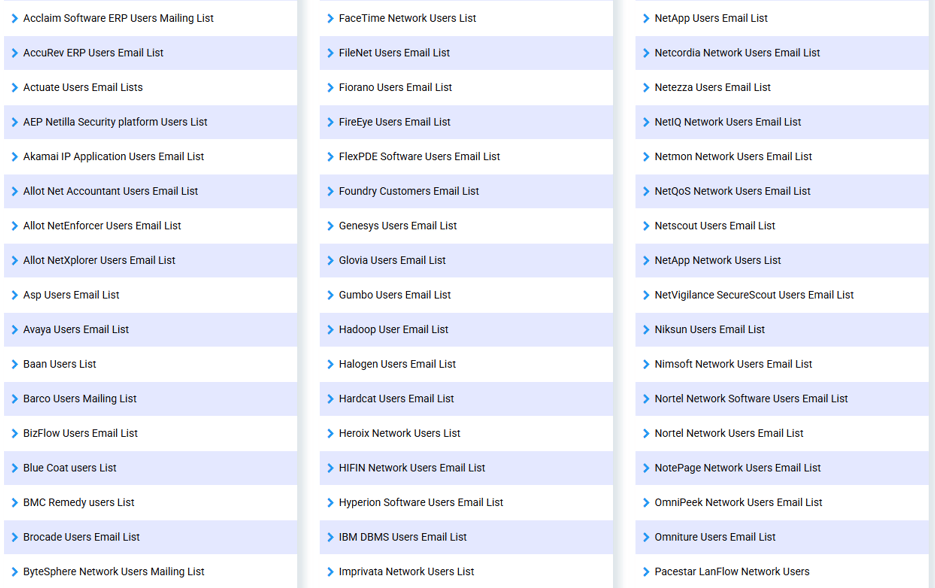Select Nimsoft Network Users Email List
The height and width of the screenshot is (588, 935).
[733, 364]
